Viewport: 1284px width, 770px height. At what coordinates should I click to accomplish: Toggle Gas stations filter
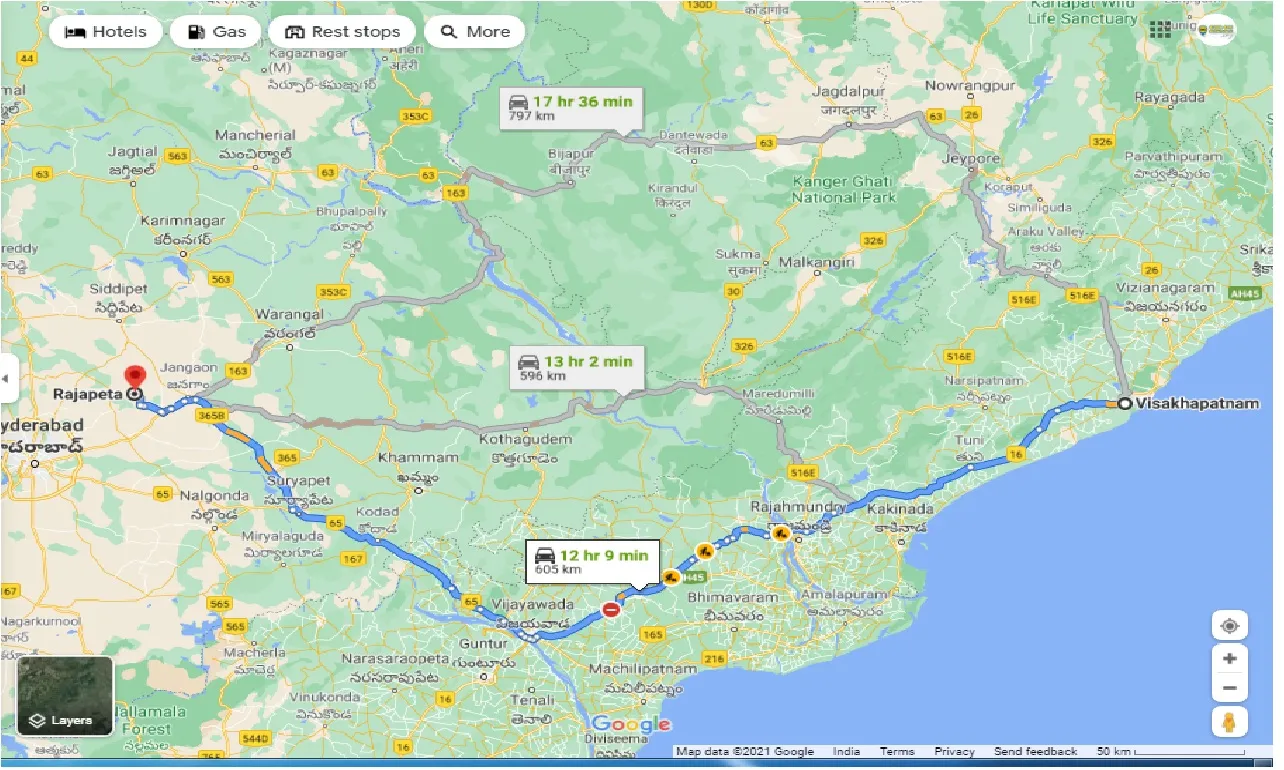click(x=216, y=32)
